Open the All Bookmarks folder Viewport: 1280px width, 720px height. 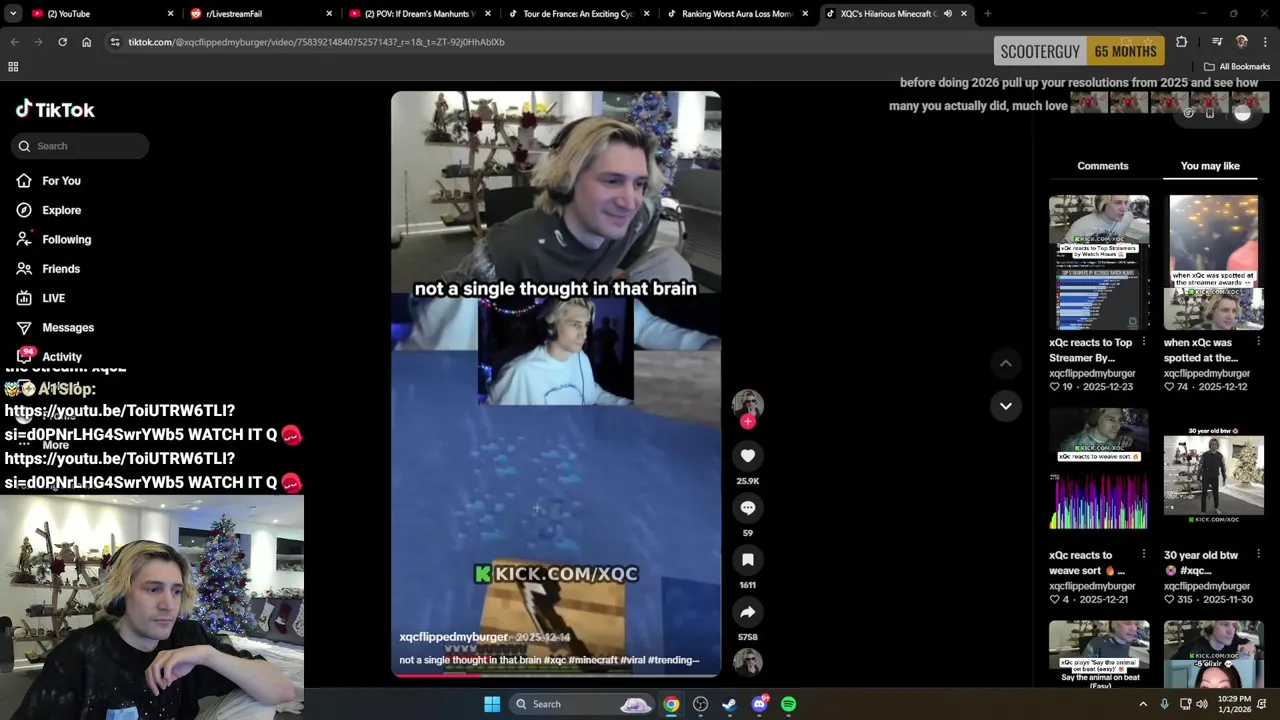(1237, 67)
